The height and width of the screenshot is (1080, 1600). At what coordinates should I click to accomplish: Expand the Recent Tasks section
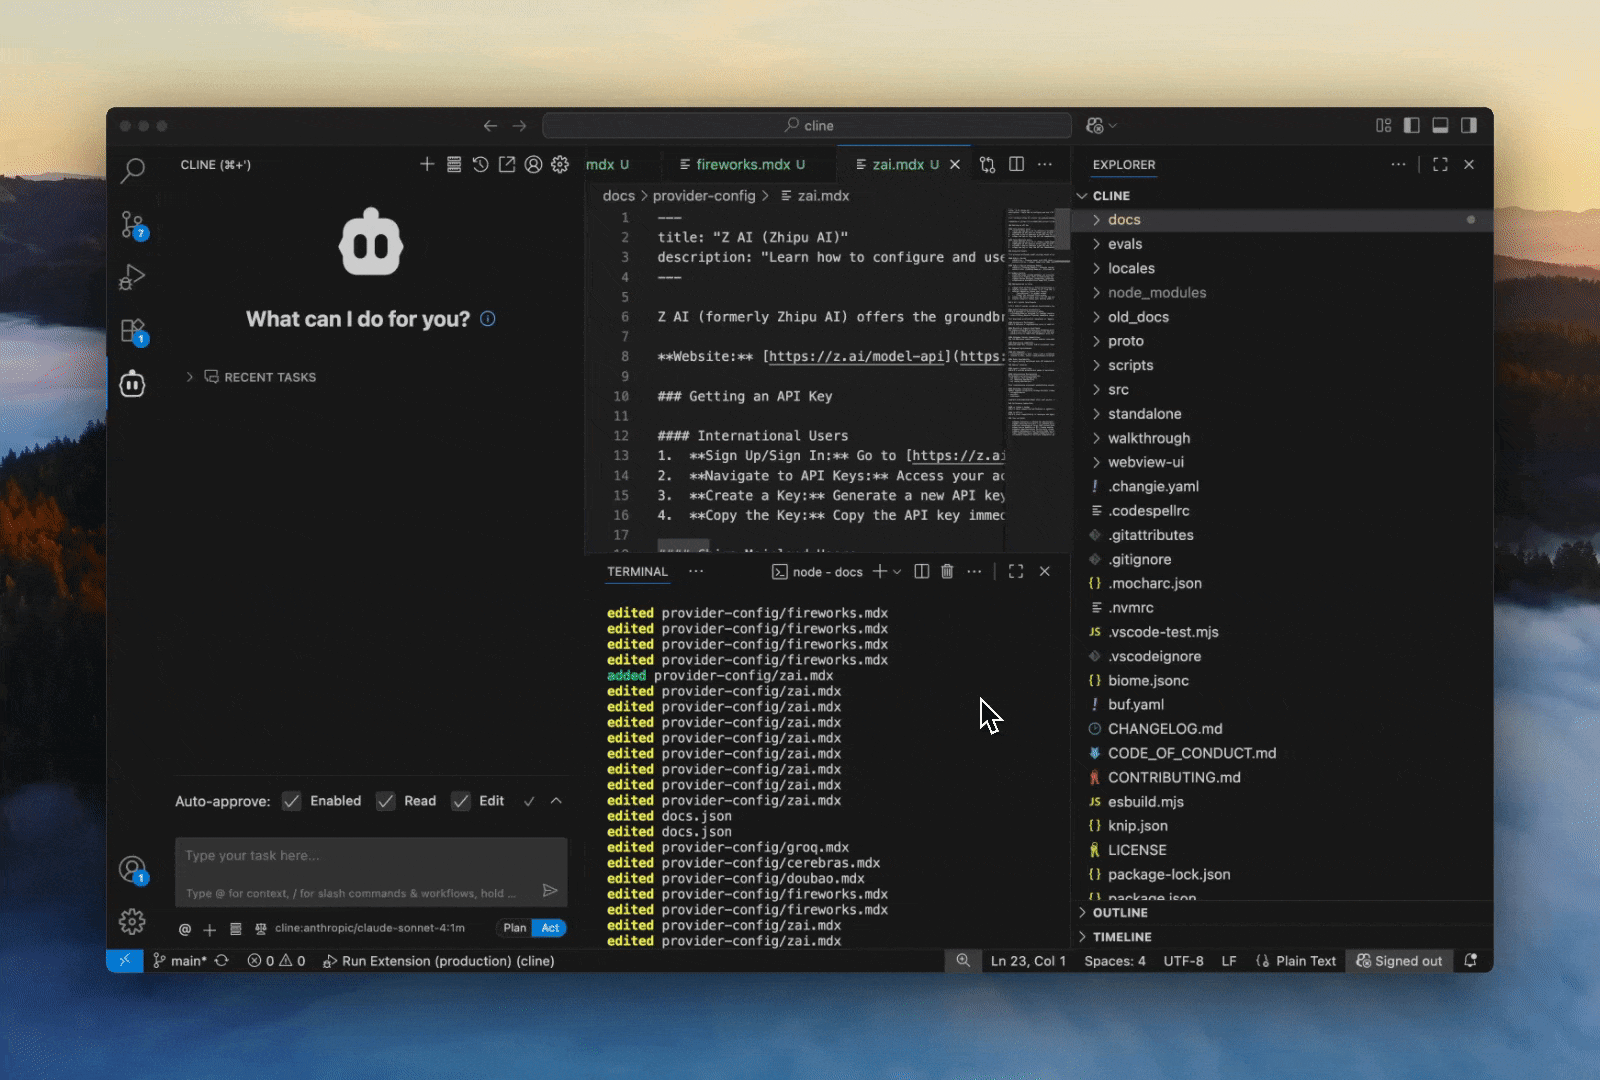tap(251, 377)
